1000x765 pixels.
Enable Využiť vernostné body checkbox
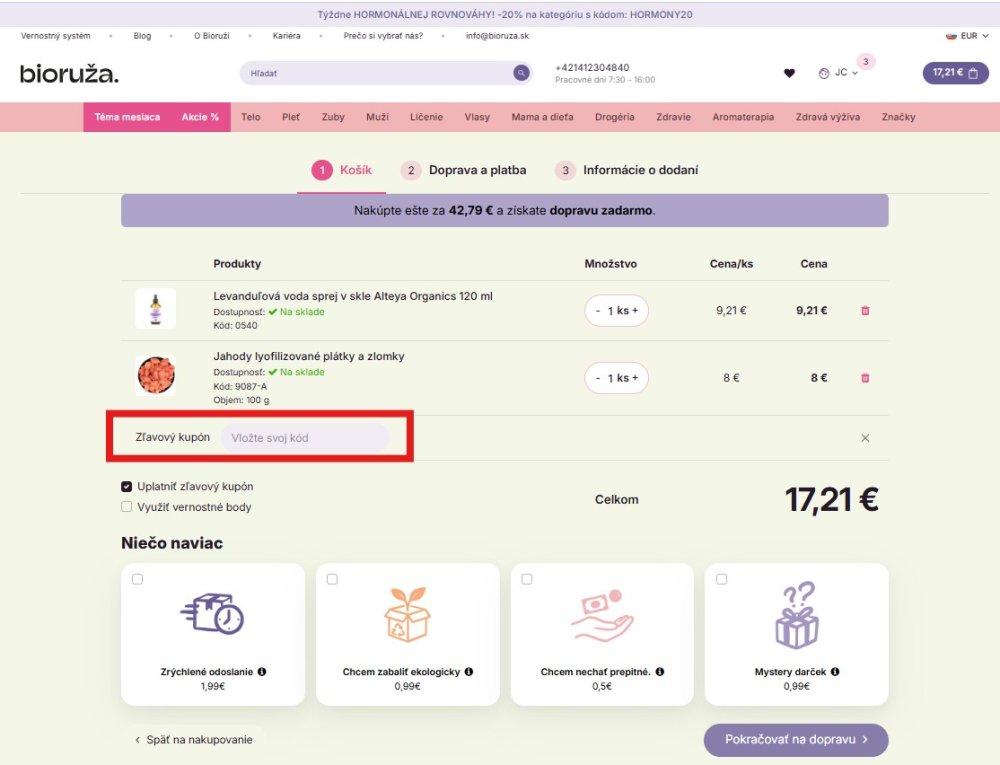point(127,507)
